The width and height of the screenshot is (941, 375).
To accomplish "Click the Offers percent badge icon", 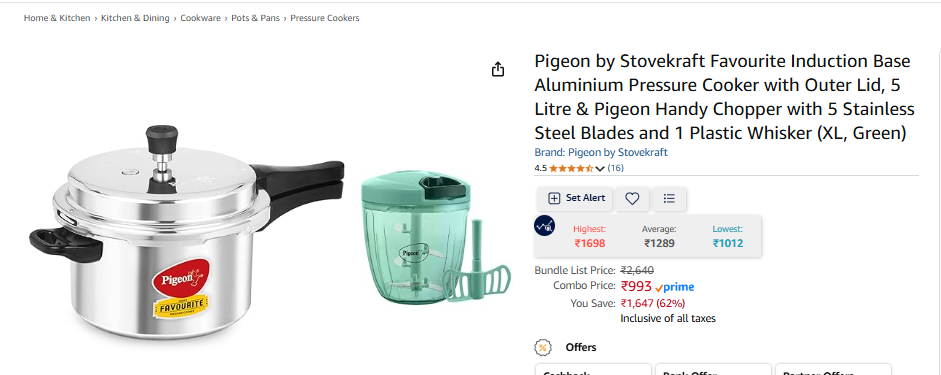I will [x=543, y=347].
